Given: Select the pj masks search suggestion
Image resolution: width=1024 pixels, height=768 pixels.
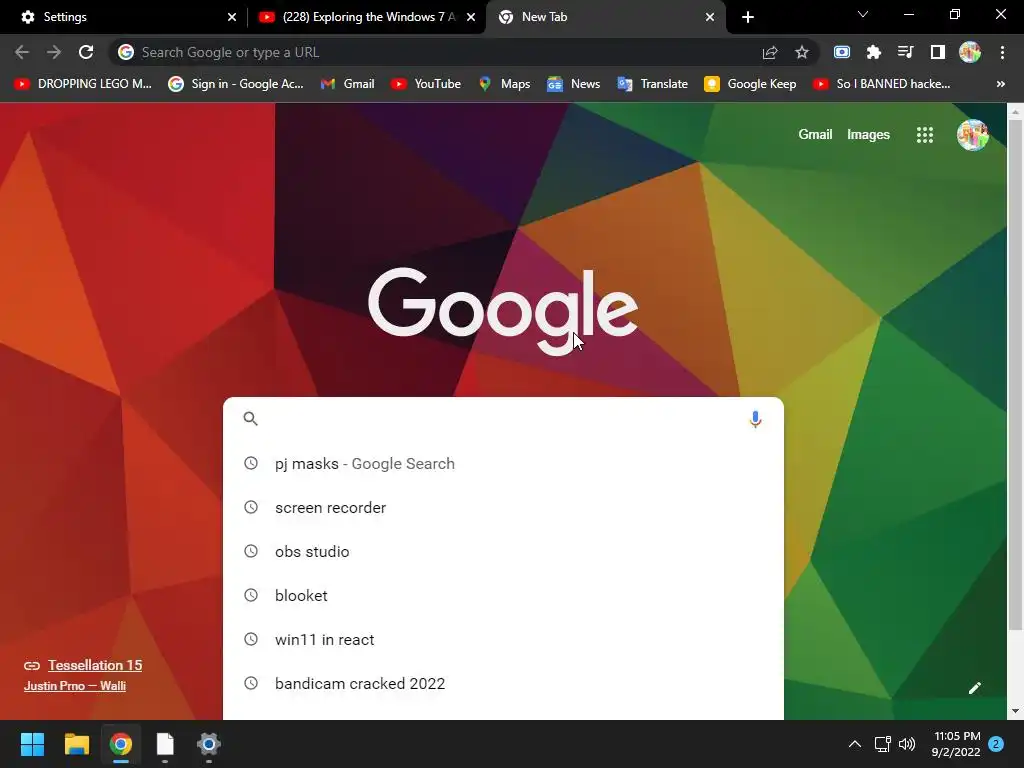Looking at the screenshot, I should tap(503, 464).
